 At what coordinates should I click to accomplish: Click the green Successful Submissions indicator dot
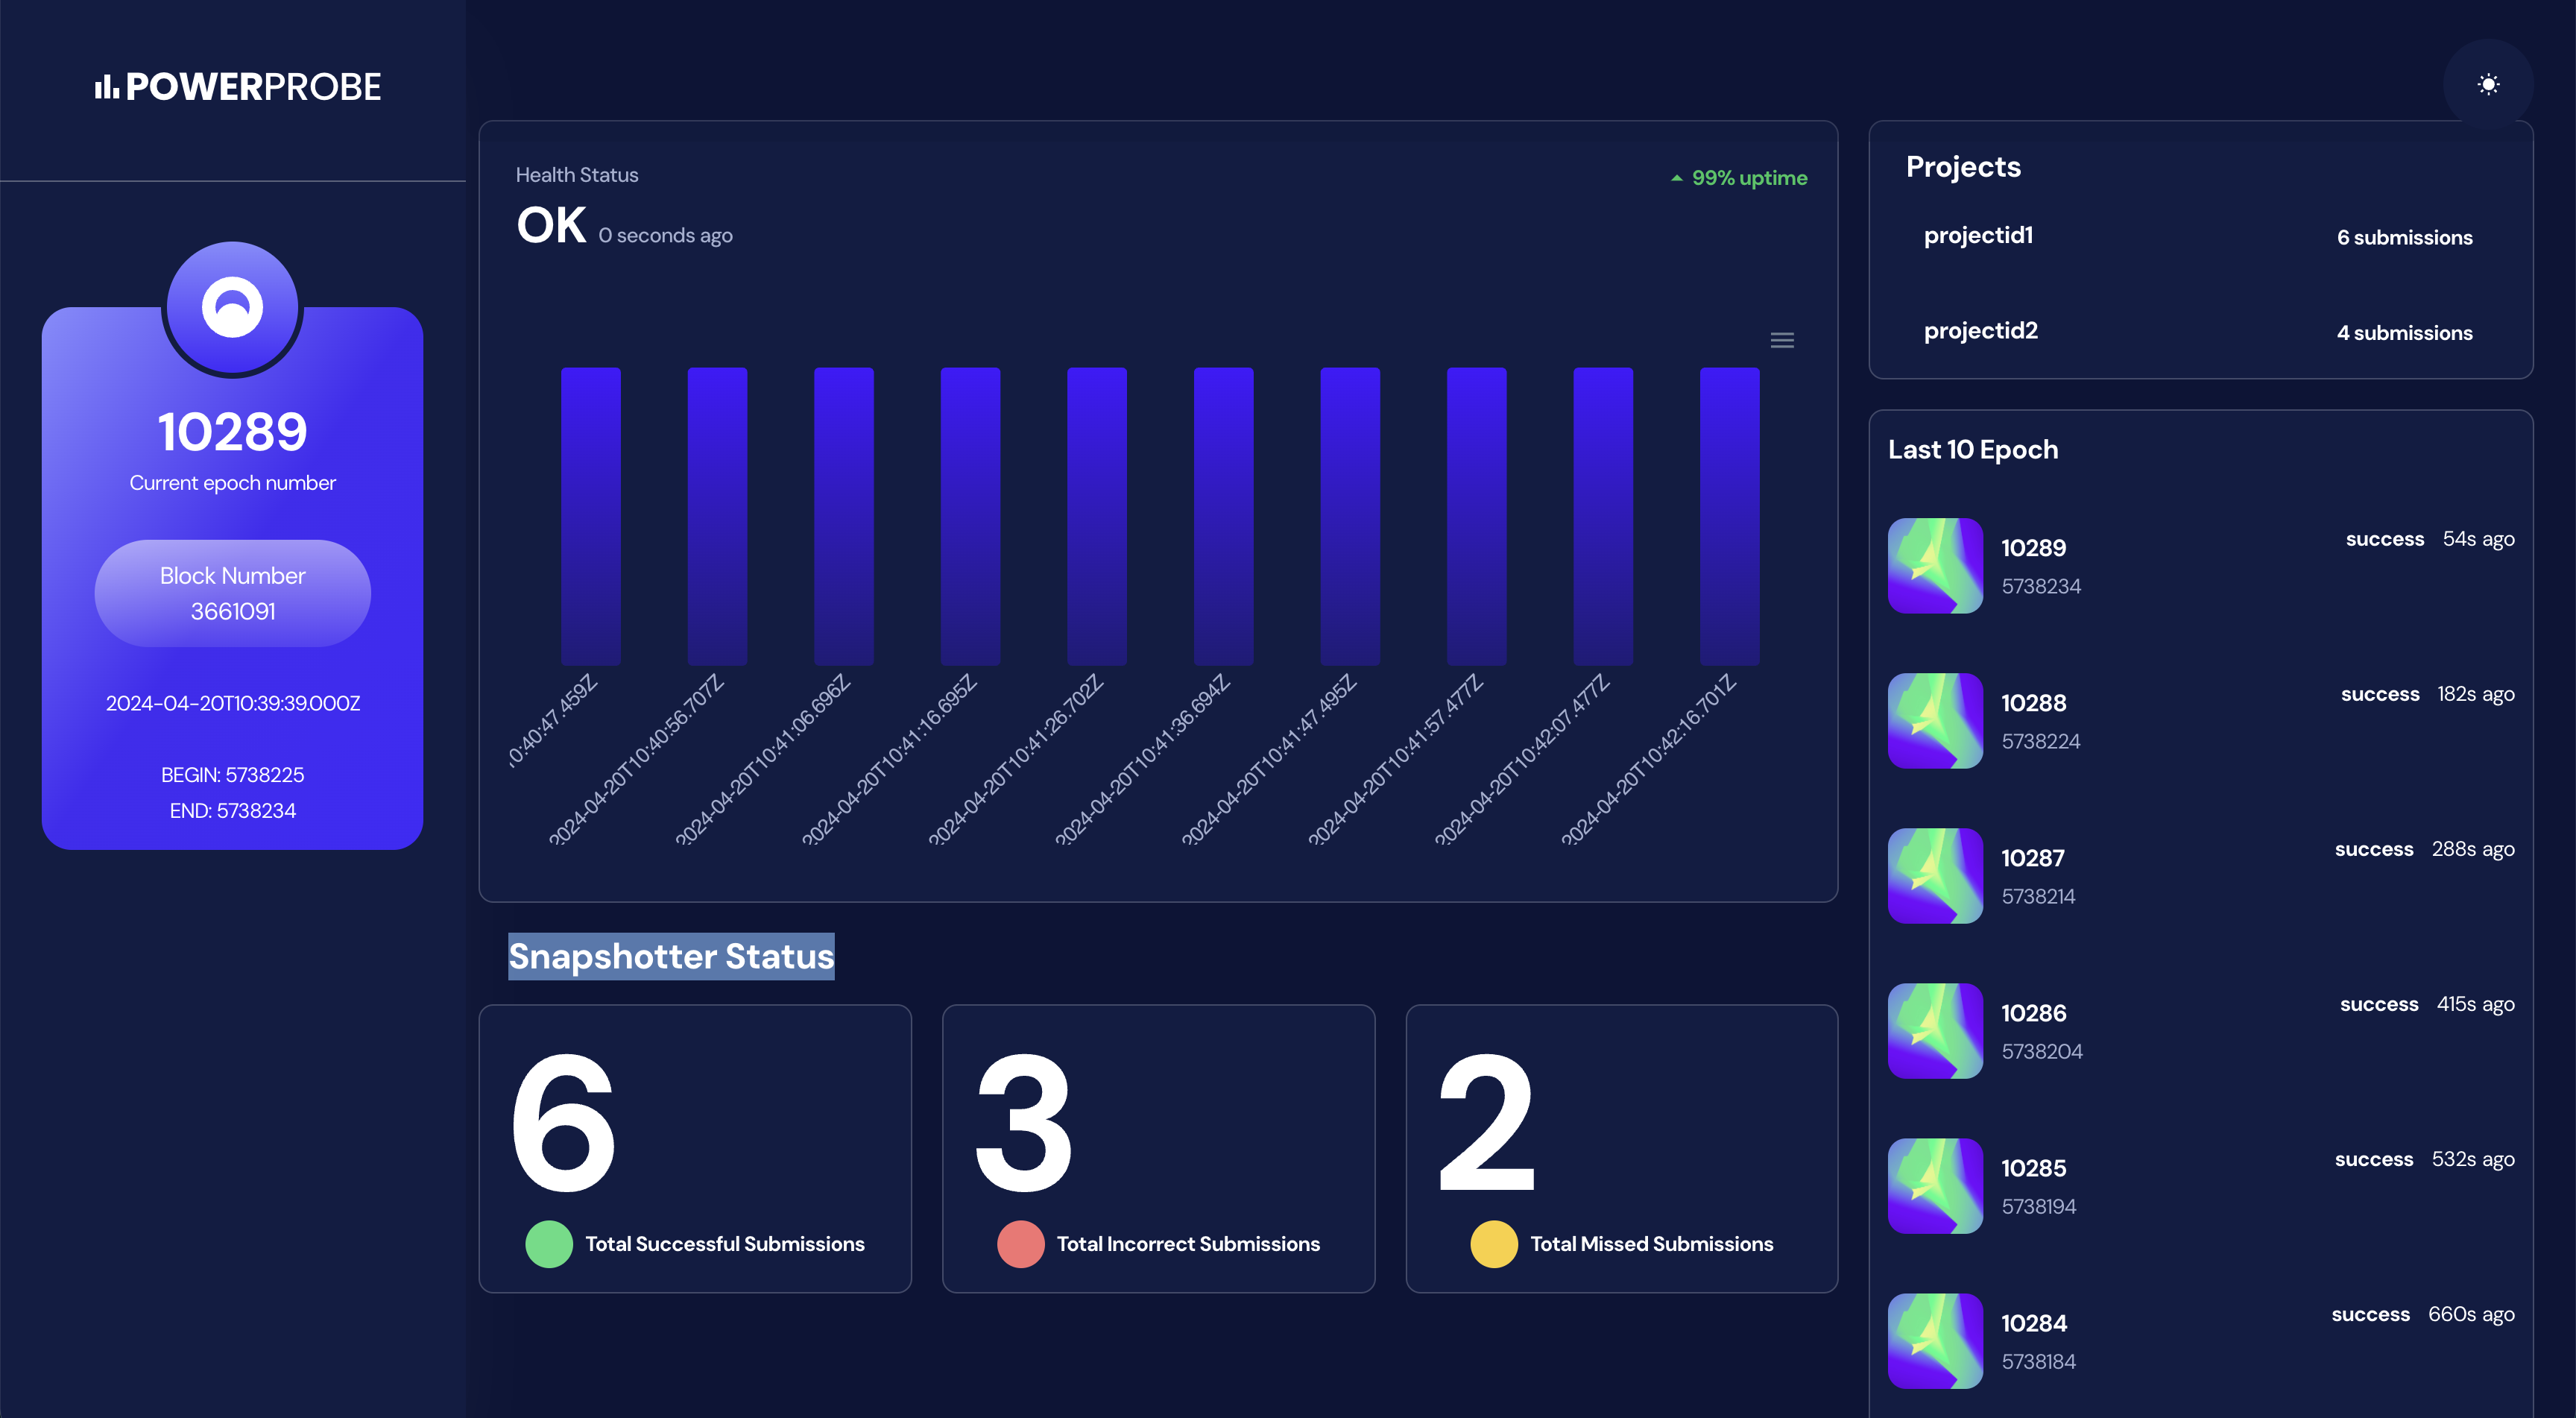coord(549,1243)
